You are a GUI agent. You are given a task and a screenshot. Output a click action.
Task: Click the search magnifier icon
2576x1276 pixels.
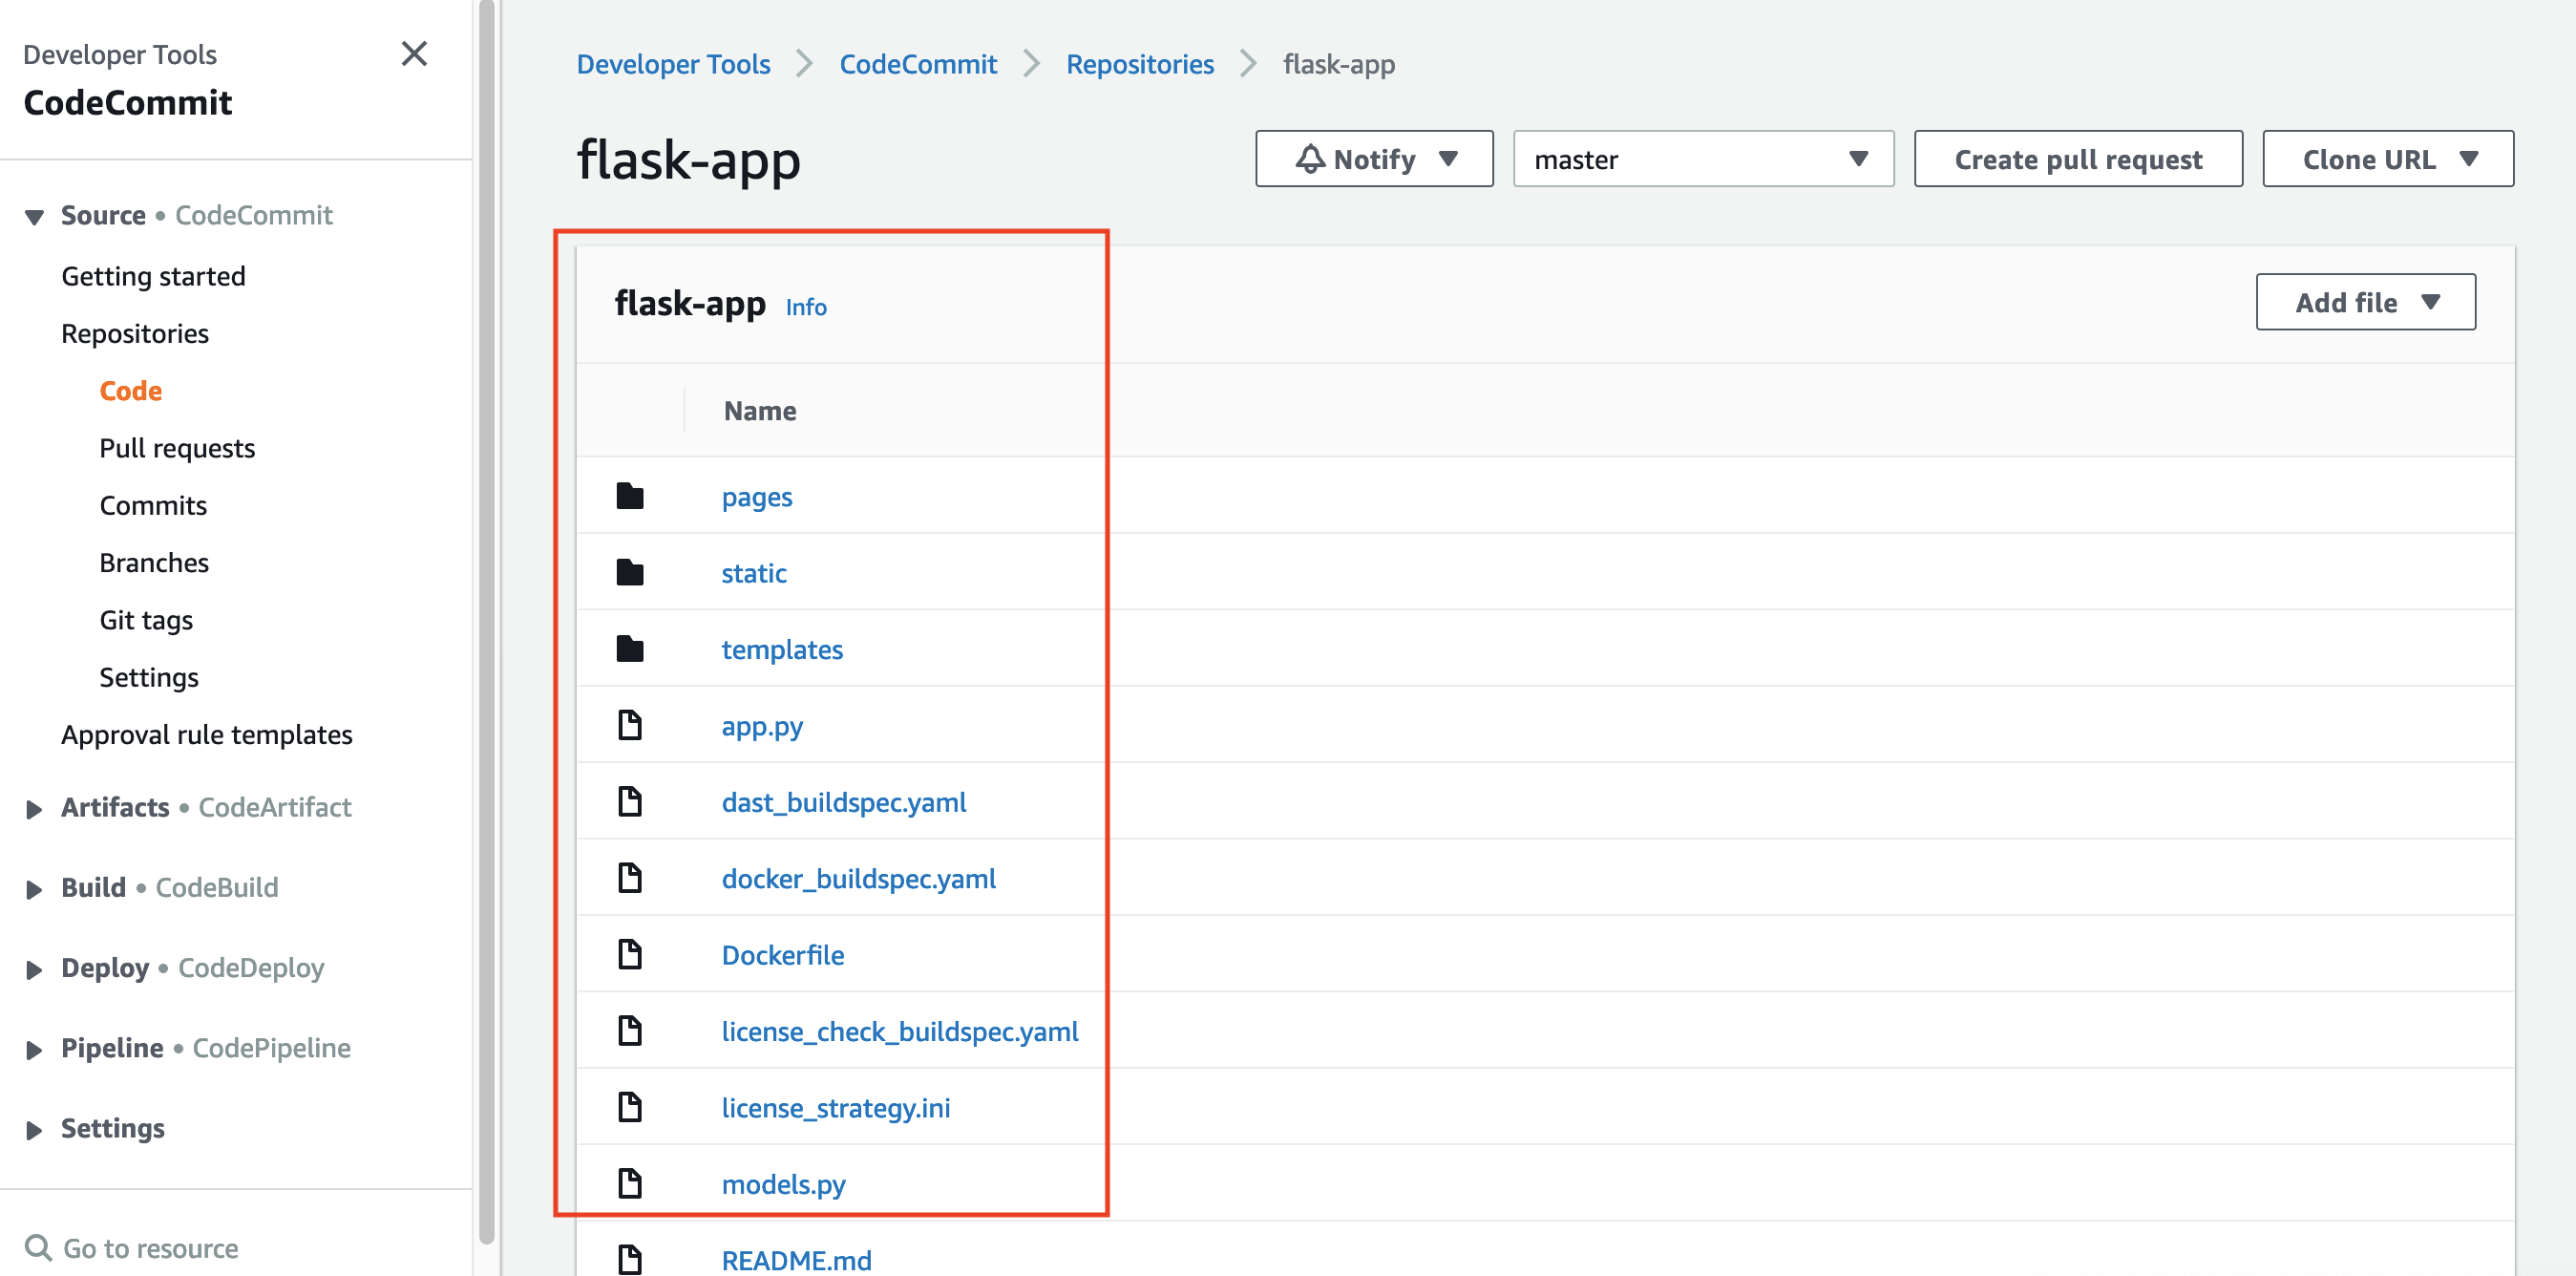pos(38,1247)
